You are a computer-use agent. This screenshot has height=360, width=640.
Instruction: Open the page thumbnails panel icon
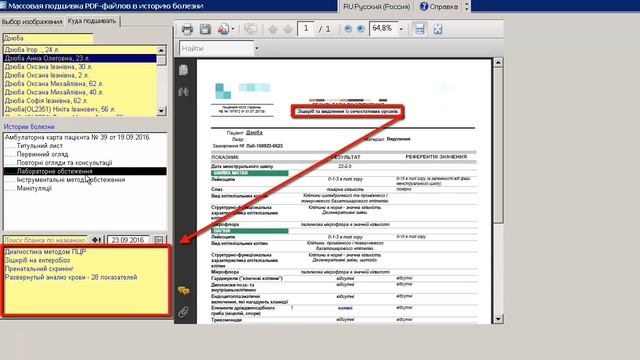click(184, 70)
